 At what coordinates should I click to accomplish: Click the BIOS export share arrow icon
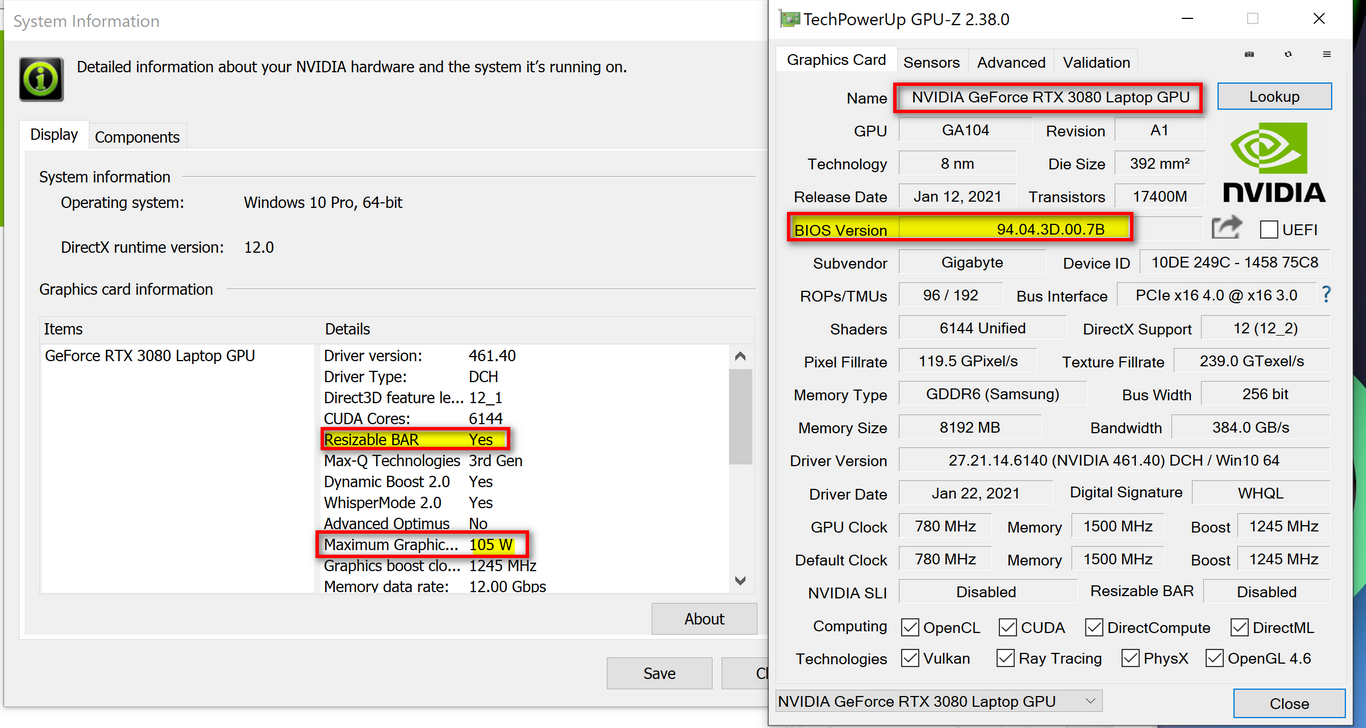[x=1226, y=228]
